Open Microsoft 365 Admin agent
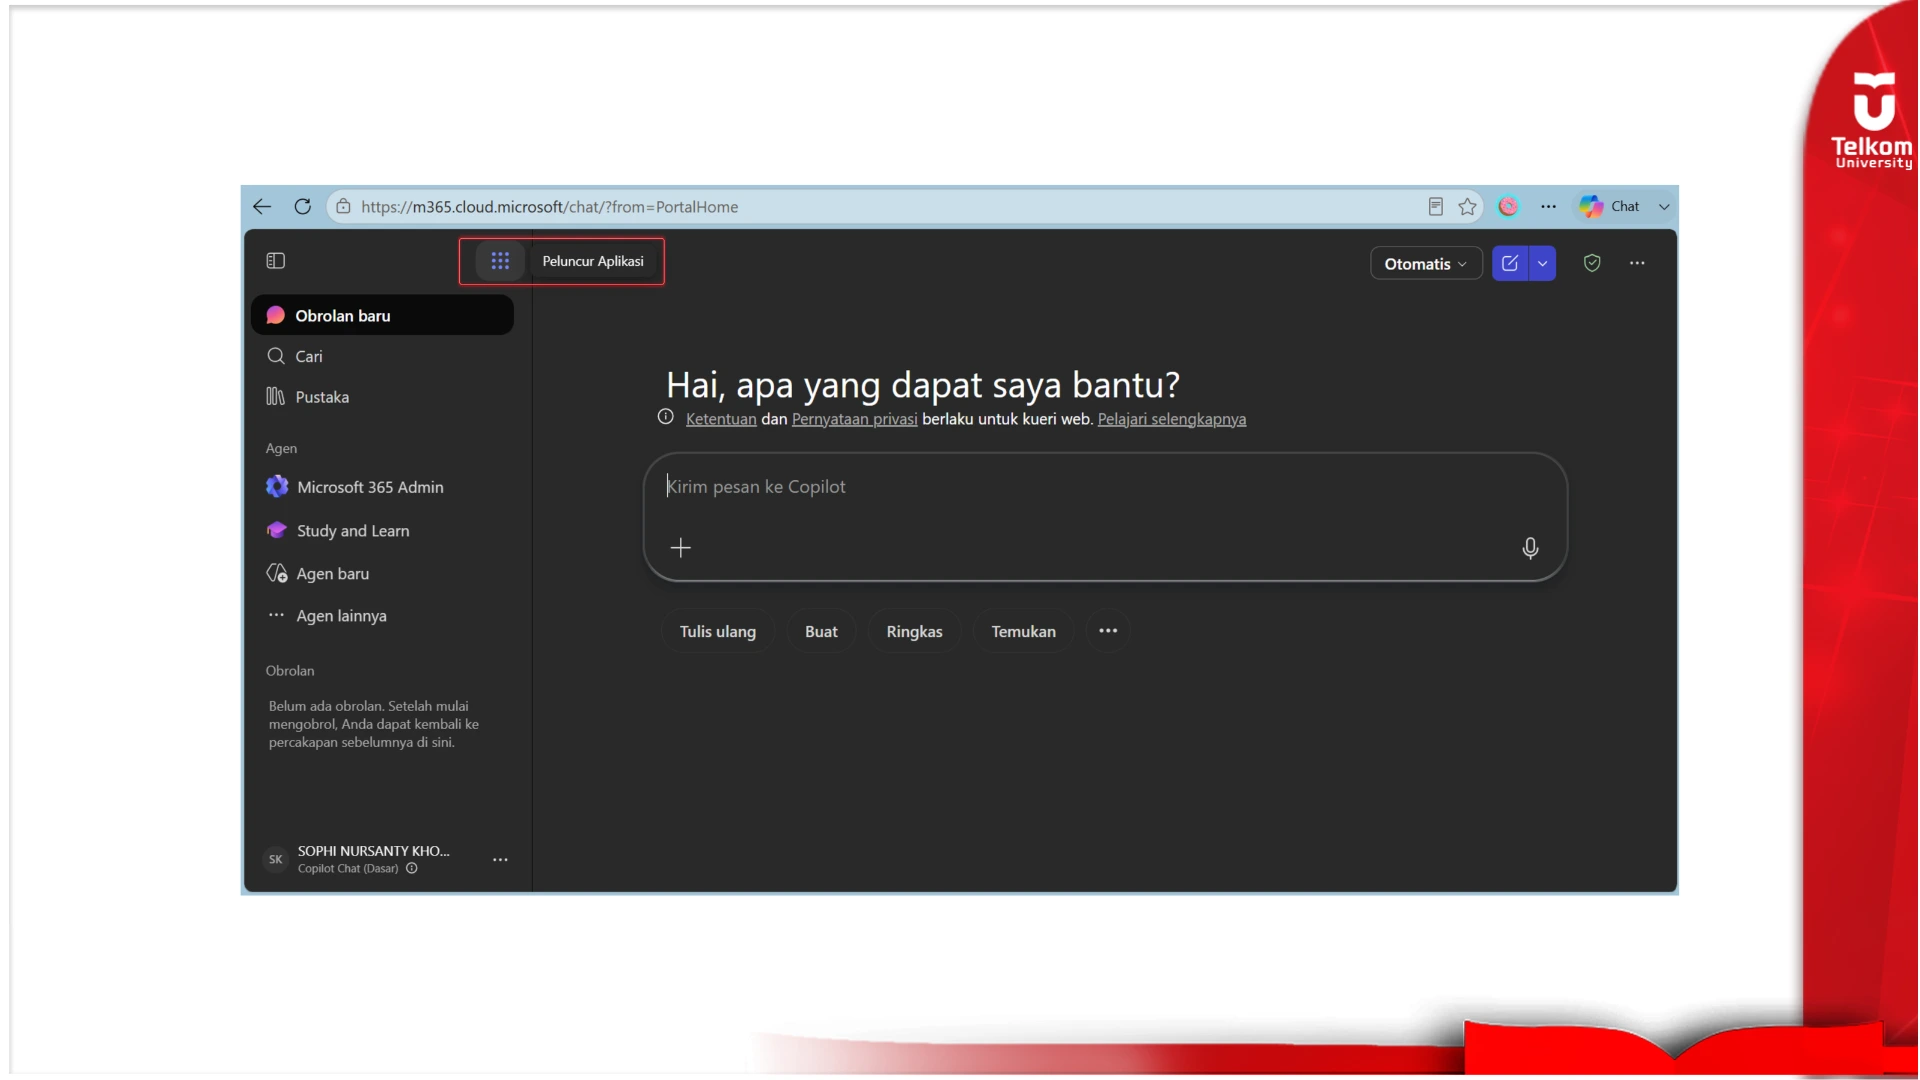The image size is (1920, 1080). click(x=382, y=487)
